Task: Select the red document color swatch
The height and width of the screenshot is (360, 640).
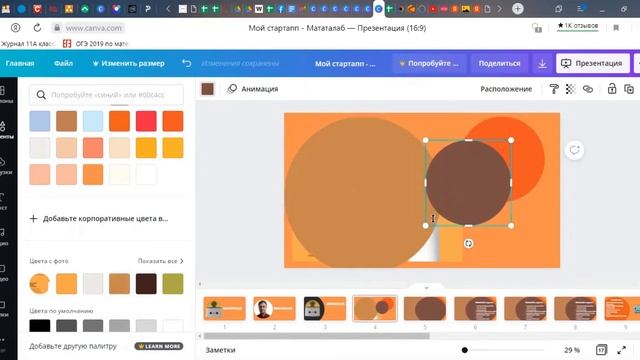Action: point(146,121)
